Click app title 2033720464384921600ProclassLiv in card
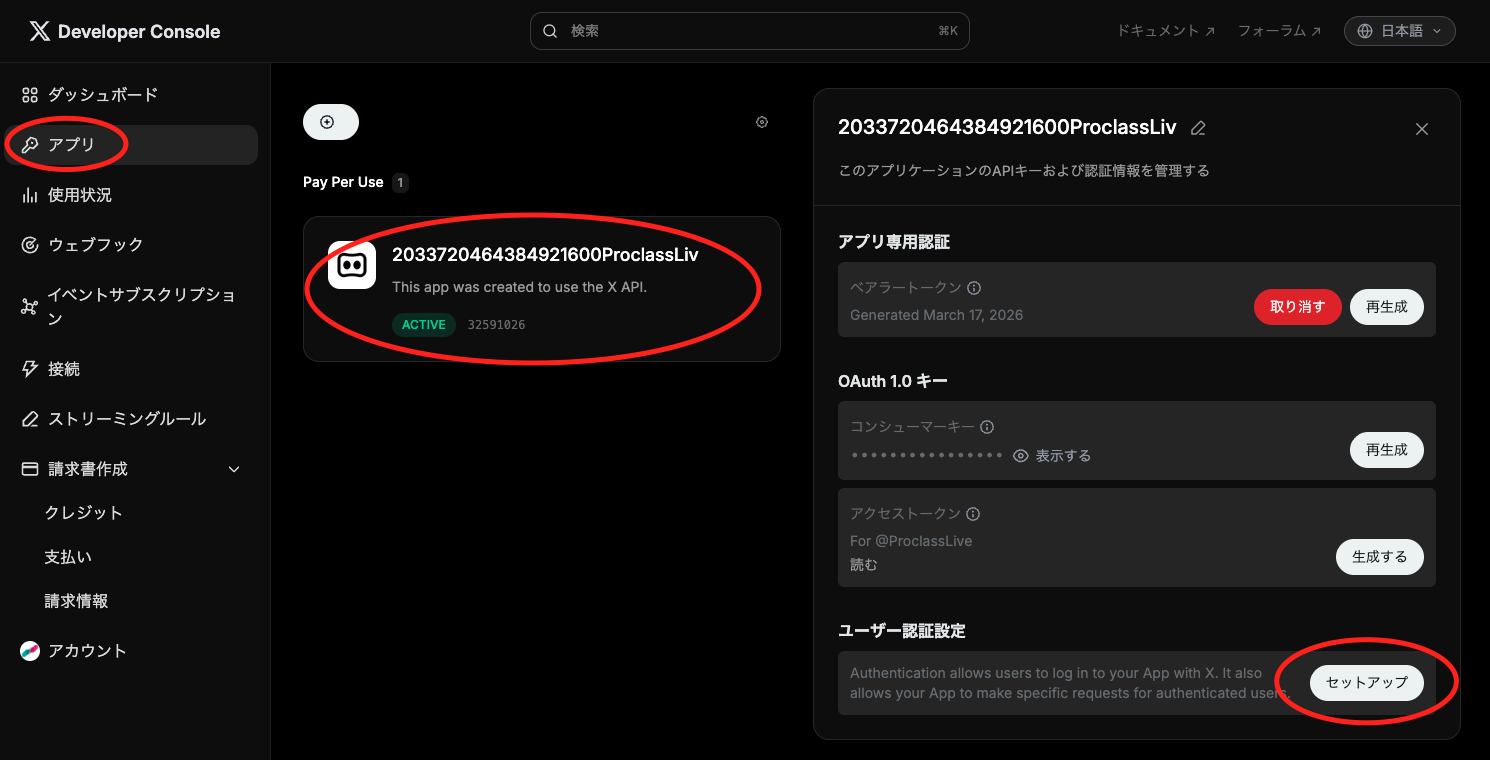Image resolution: width=1490 pixels, height=760 pixels. coord(545,255)
